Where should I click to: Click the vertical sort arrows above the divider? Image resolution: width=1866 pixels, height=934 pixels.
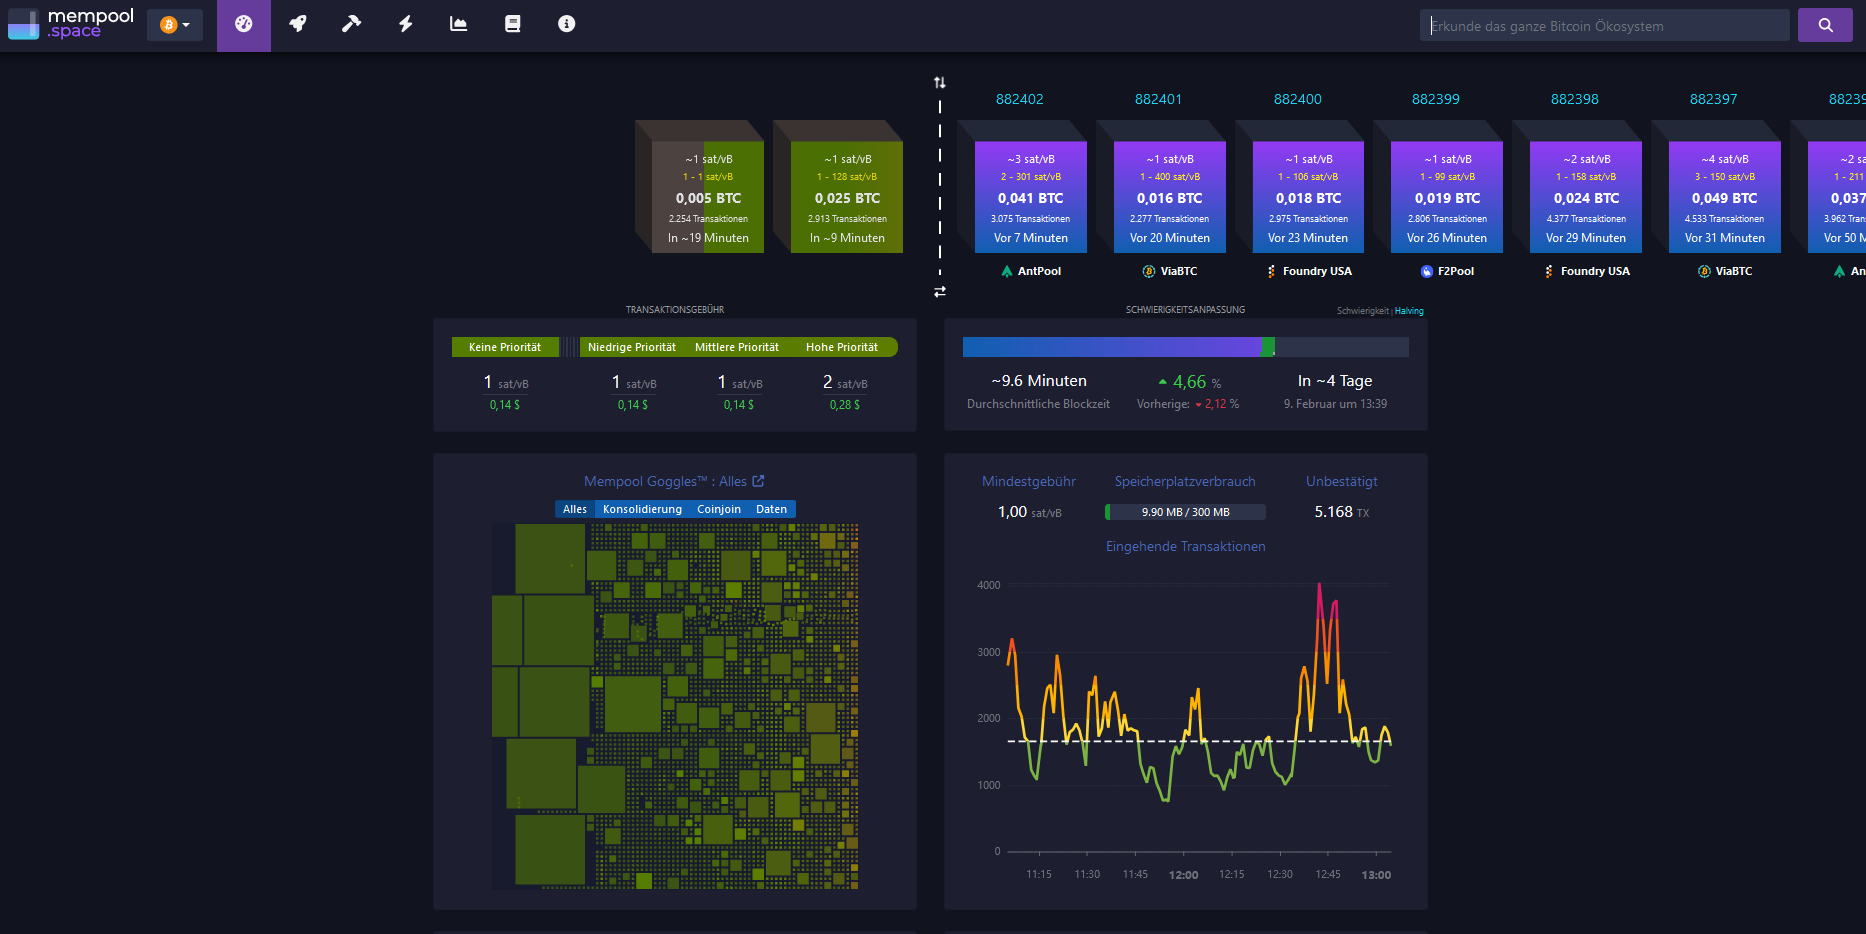tap(940, 83)
